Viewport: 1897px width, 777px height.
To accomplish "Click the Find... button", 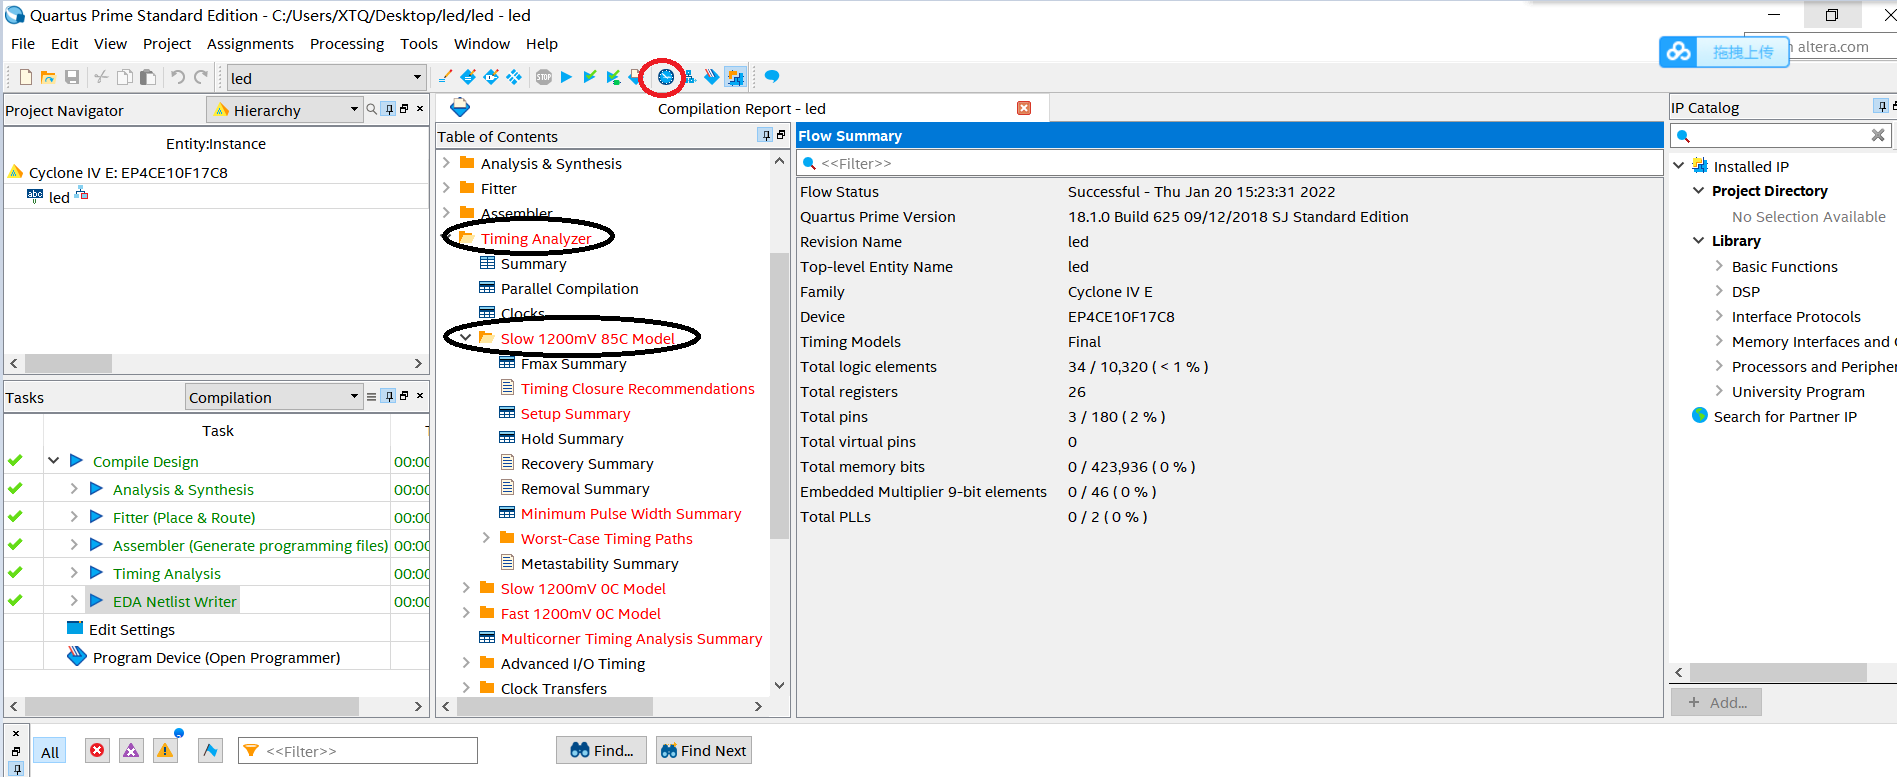I will click(x=601, y=750).
